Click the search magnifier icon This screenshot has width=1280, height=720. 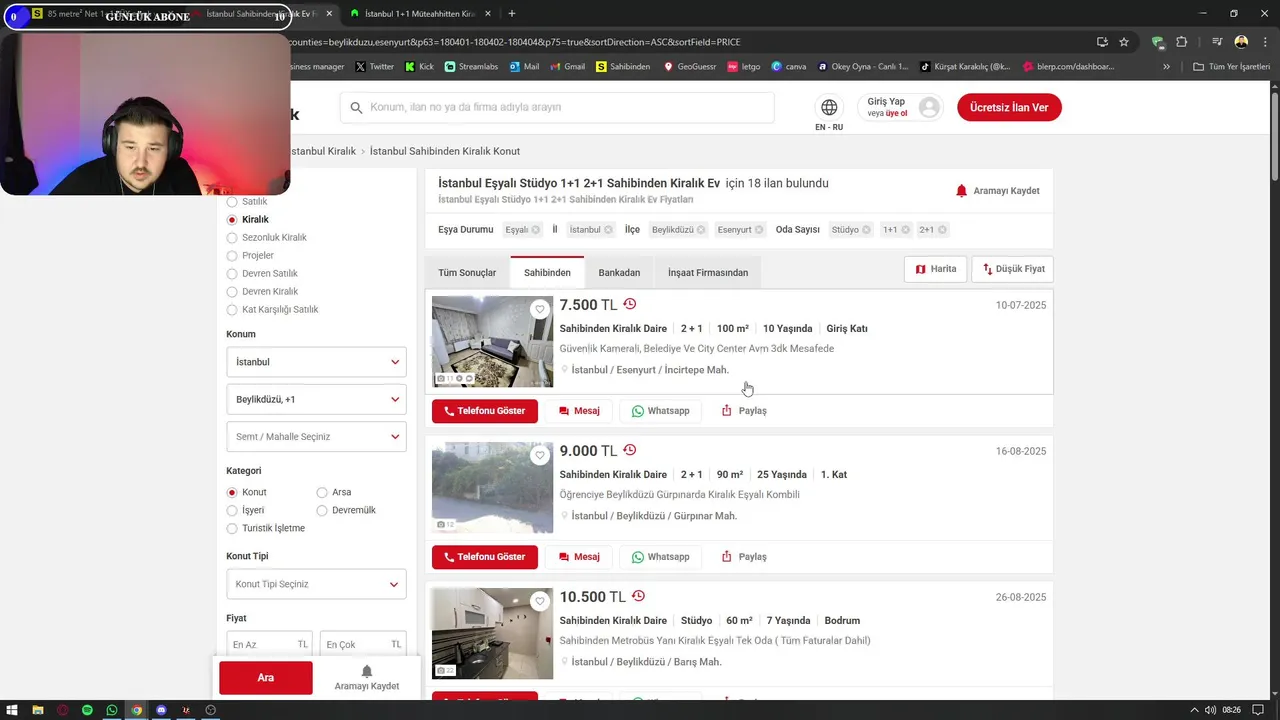coord(356,107)
